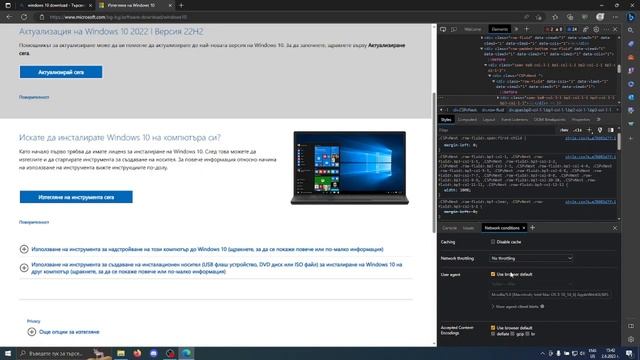Screen dimensions: 640x360
Task: Toggle the gzip encoding checkbox
Action: pos(513,334)
